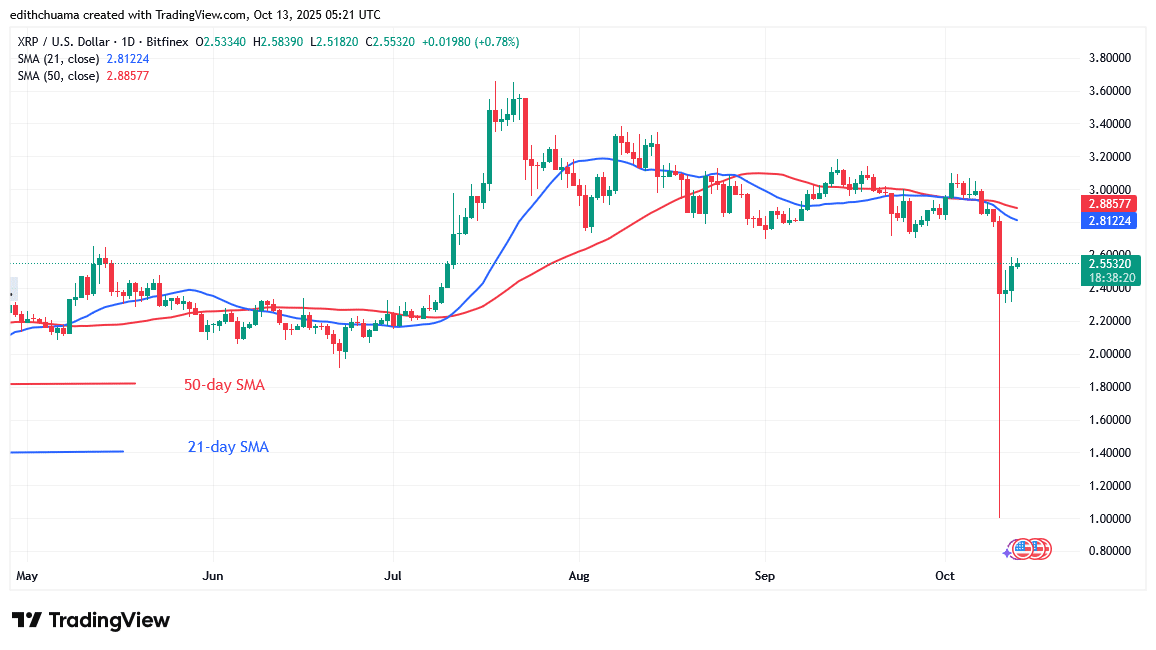The height and width of the screenshot is (650, 1156).
Task: Click the Aug label on the time axis
Action: [580, 577]
